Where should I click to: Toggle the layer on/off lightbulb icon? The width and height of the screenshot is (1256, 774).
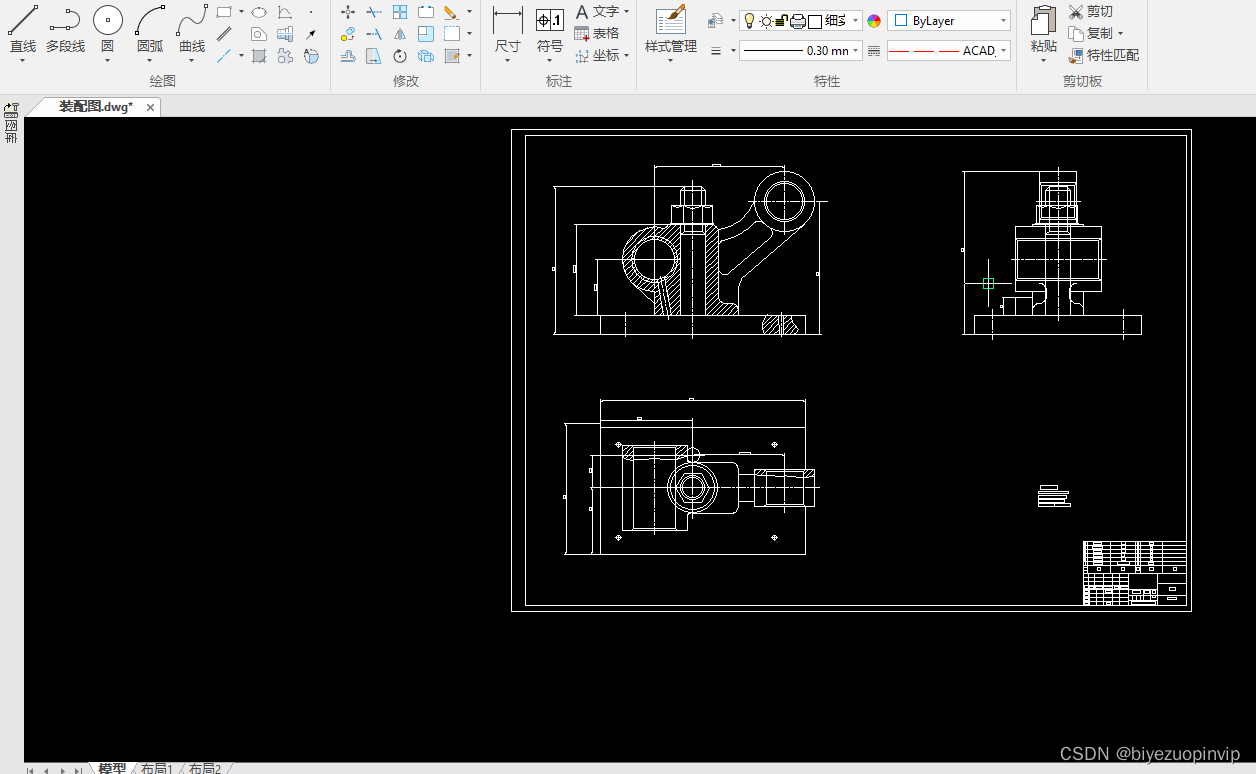tap(749, 21)
